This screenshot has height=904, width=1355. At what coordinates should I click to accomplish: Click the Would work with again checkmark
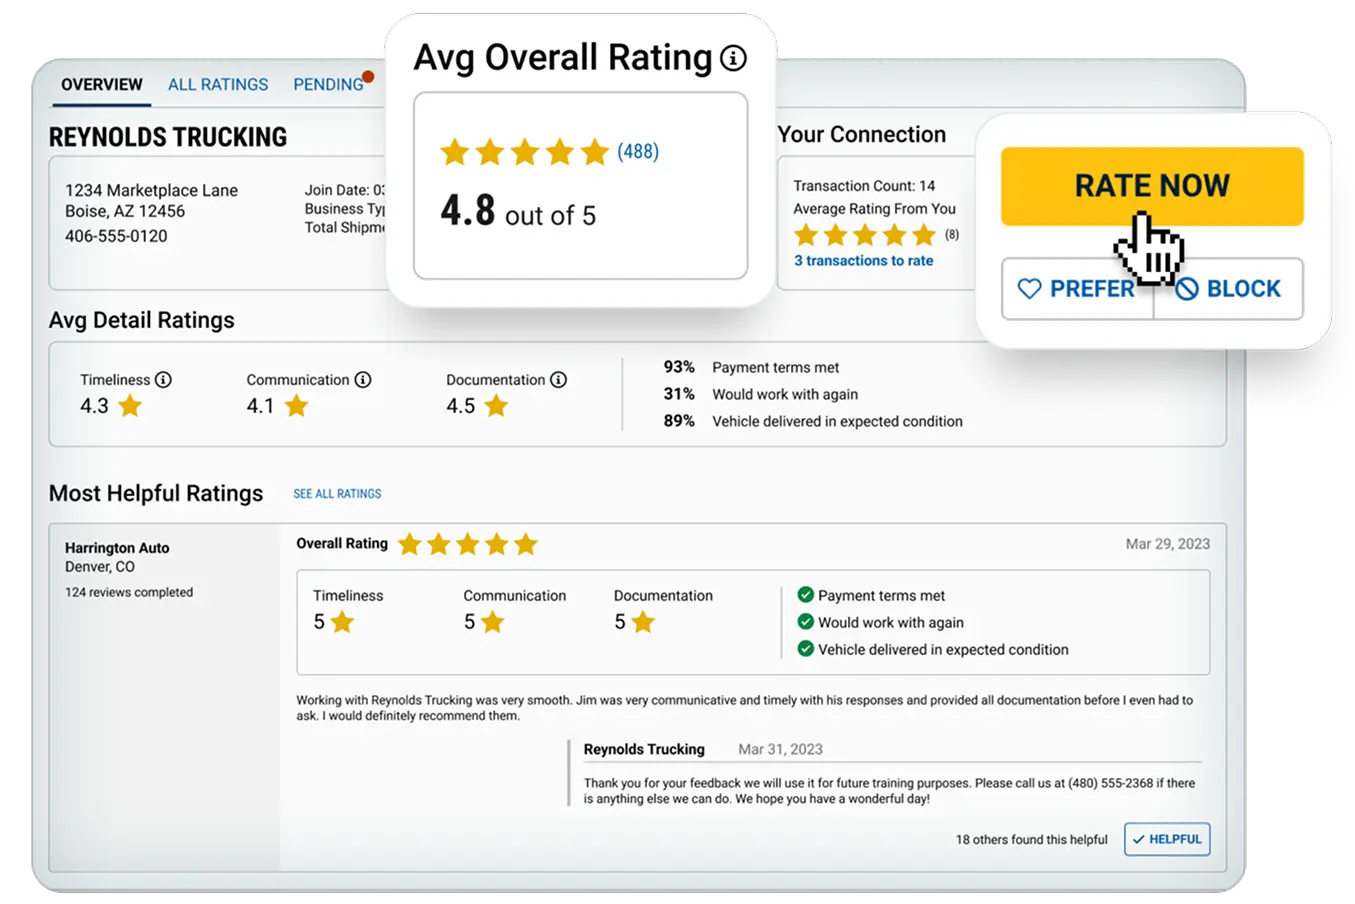point(805,622)
